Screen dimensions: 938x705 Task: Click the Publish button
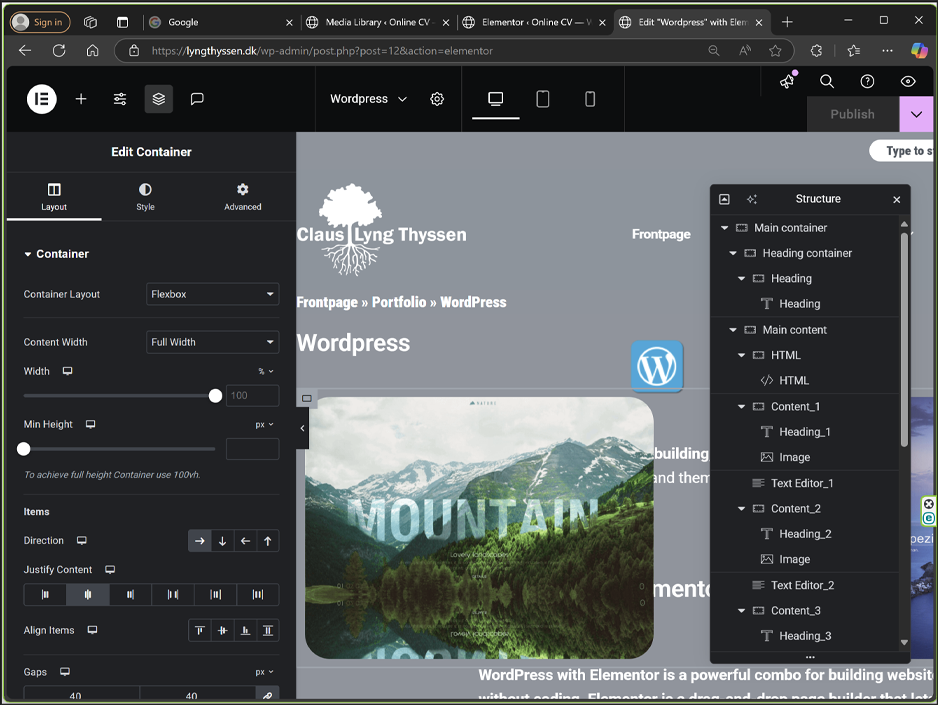coord(852,114)
